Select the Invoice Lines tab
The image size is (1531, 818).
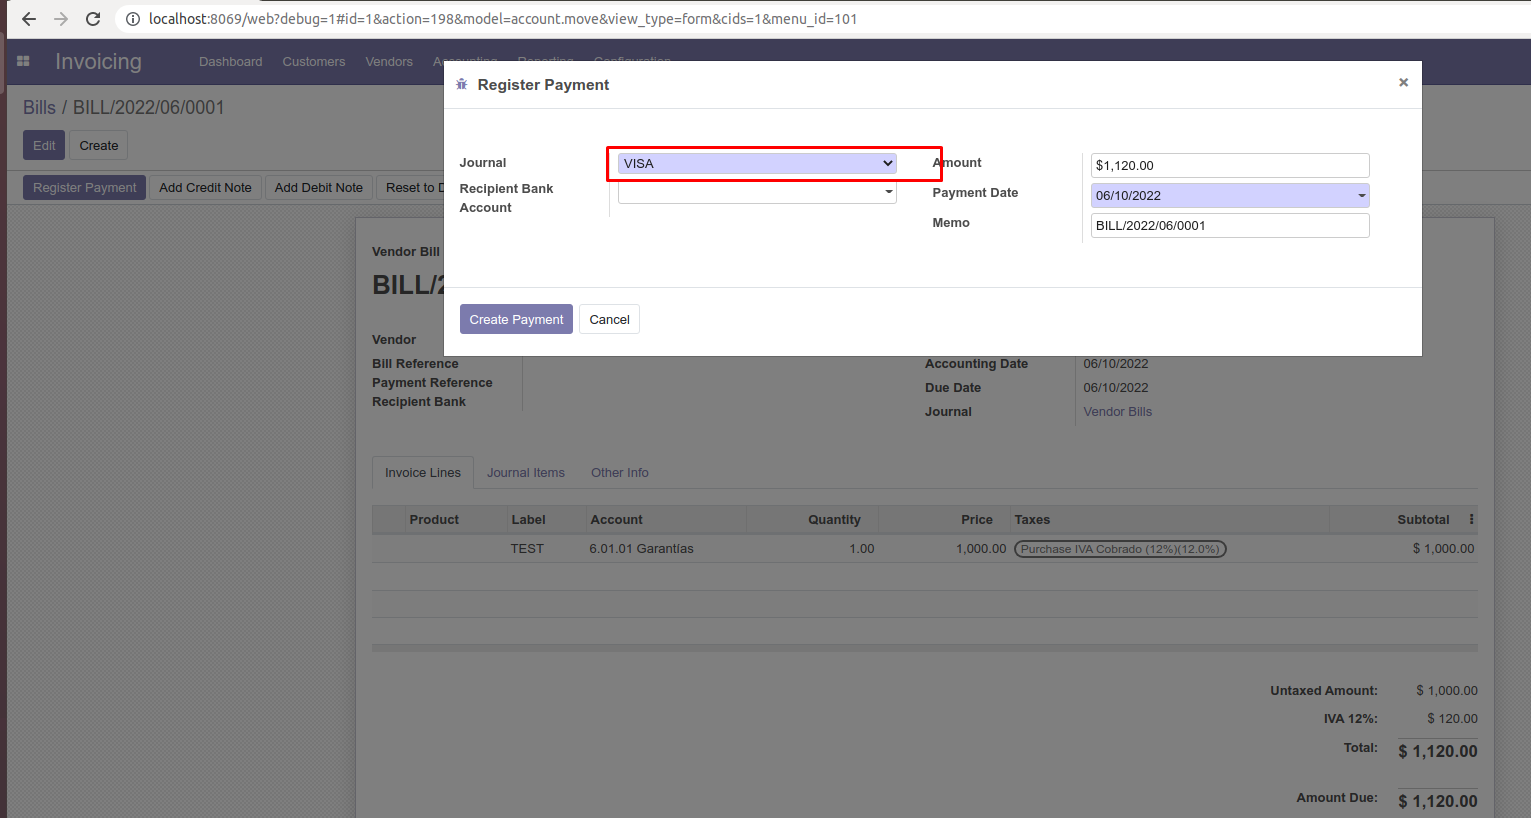pos(422,472)
